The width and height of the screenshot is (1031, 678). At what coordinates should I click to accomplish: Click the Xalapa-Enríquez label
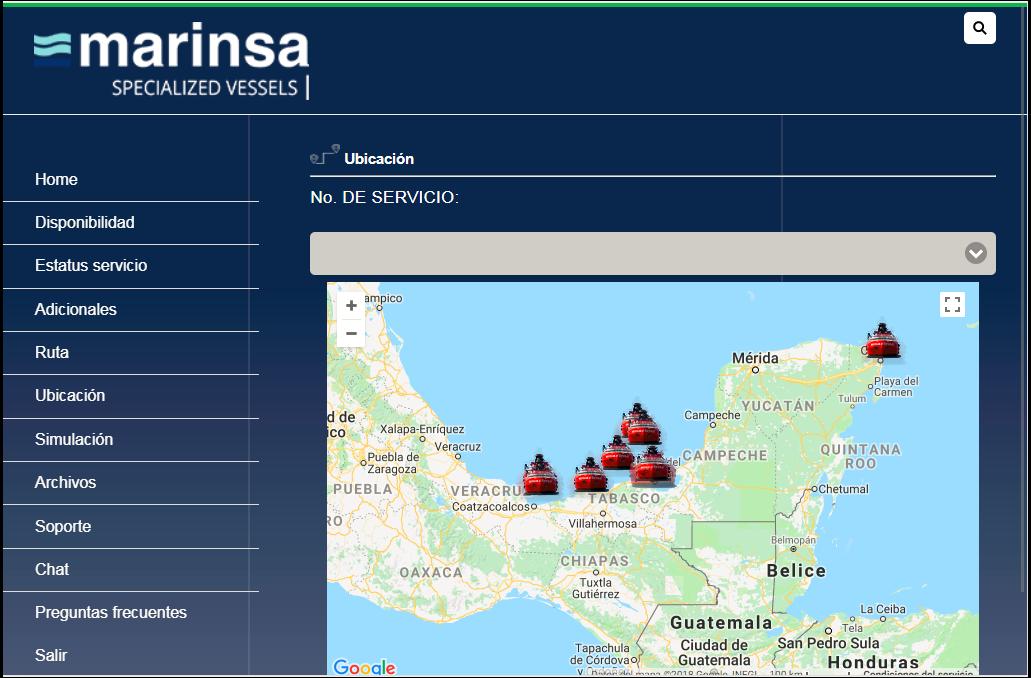(422, 429)
